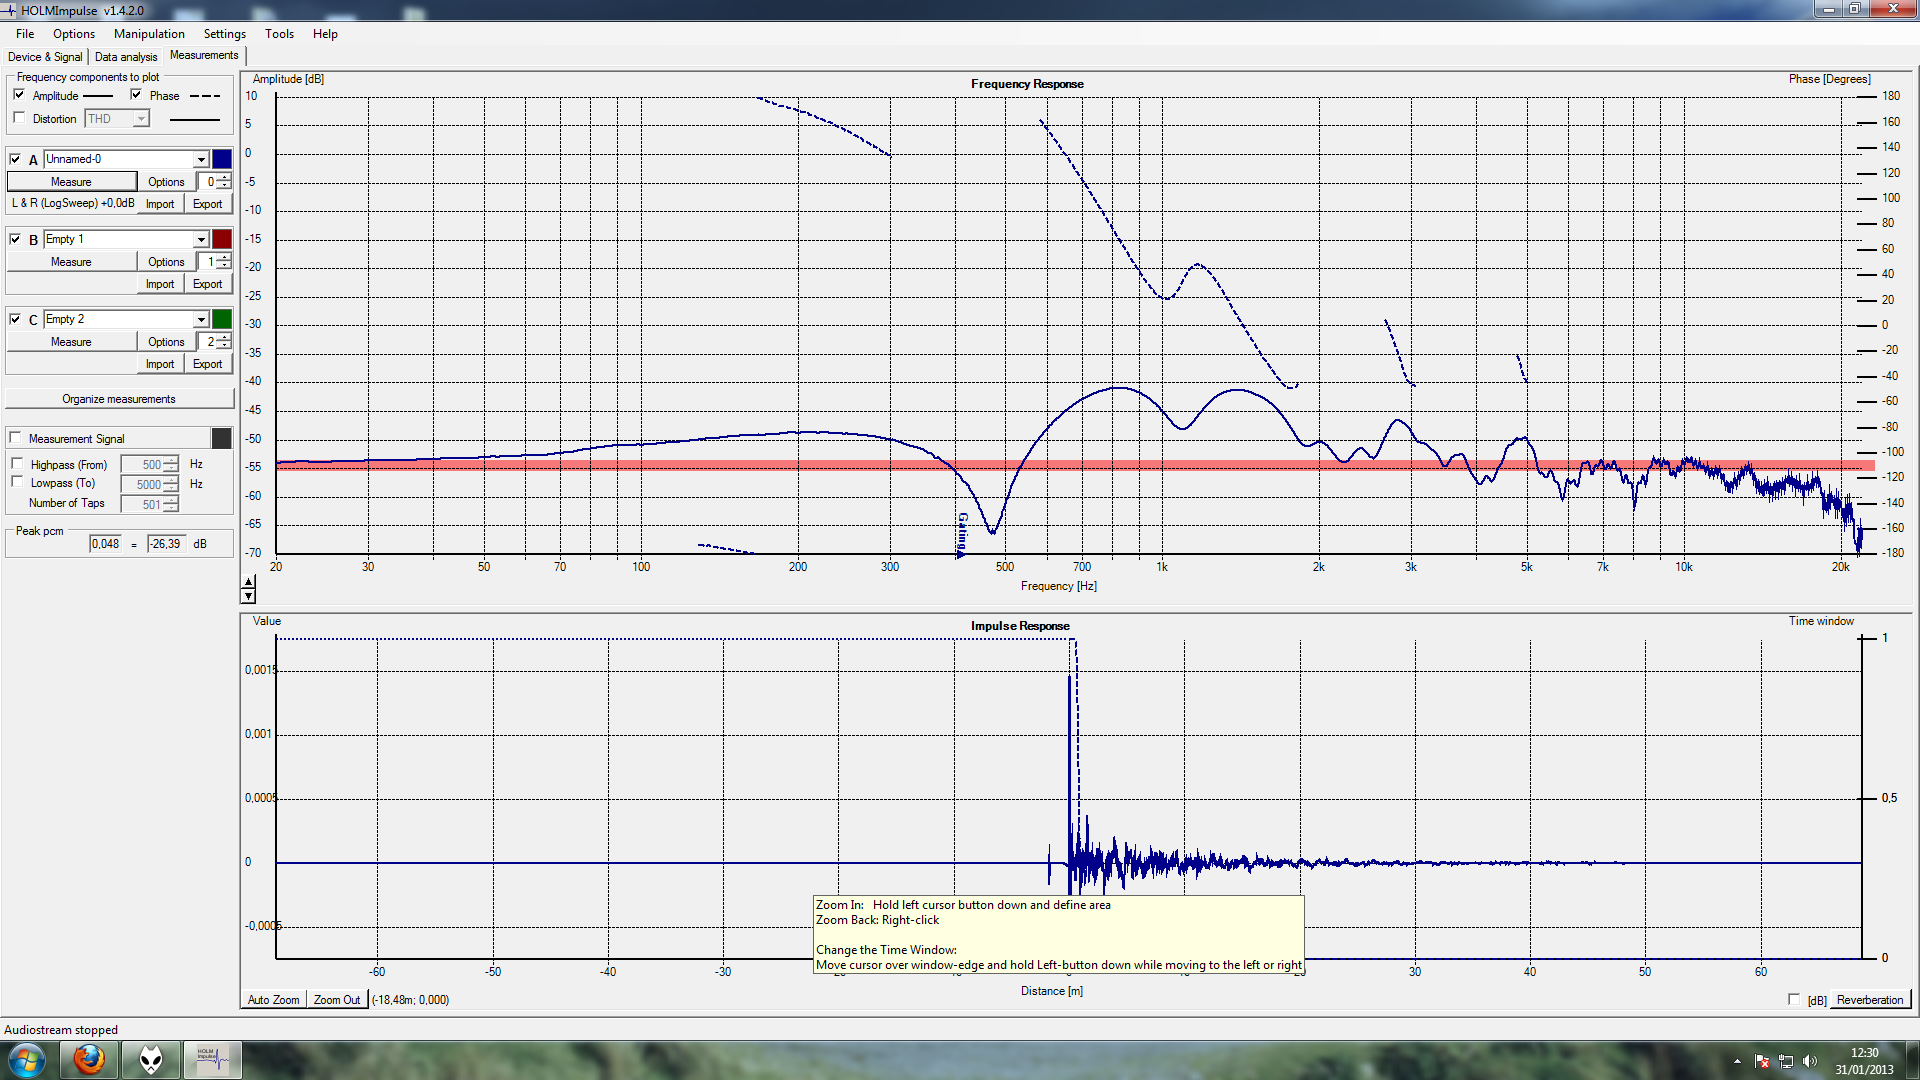
Task: Switch to HOLMImpulse taskbar window
Action: click(x=212, y=1060)
